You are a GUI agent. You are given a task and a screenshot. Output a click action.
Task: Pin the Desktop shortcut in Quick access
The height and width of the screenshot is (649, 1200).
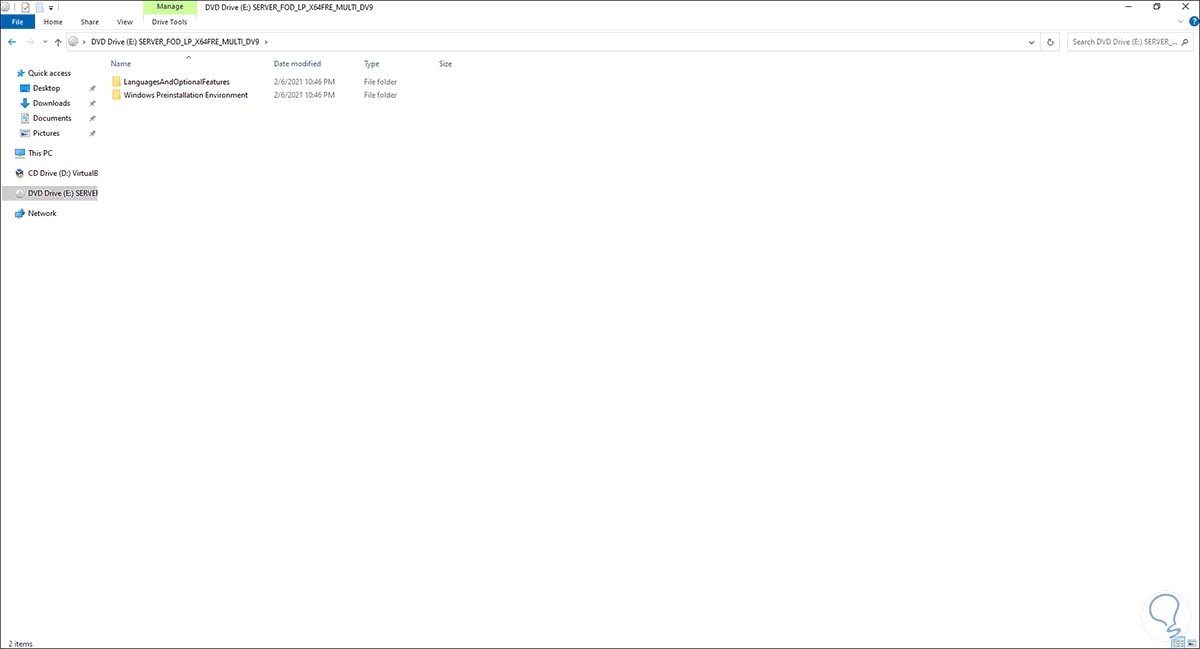coord(91,88)
